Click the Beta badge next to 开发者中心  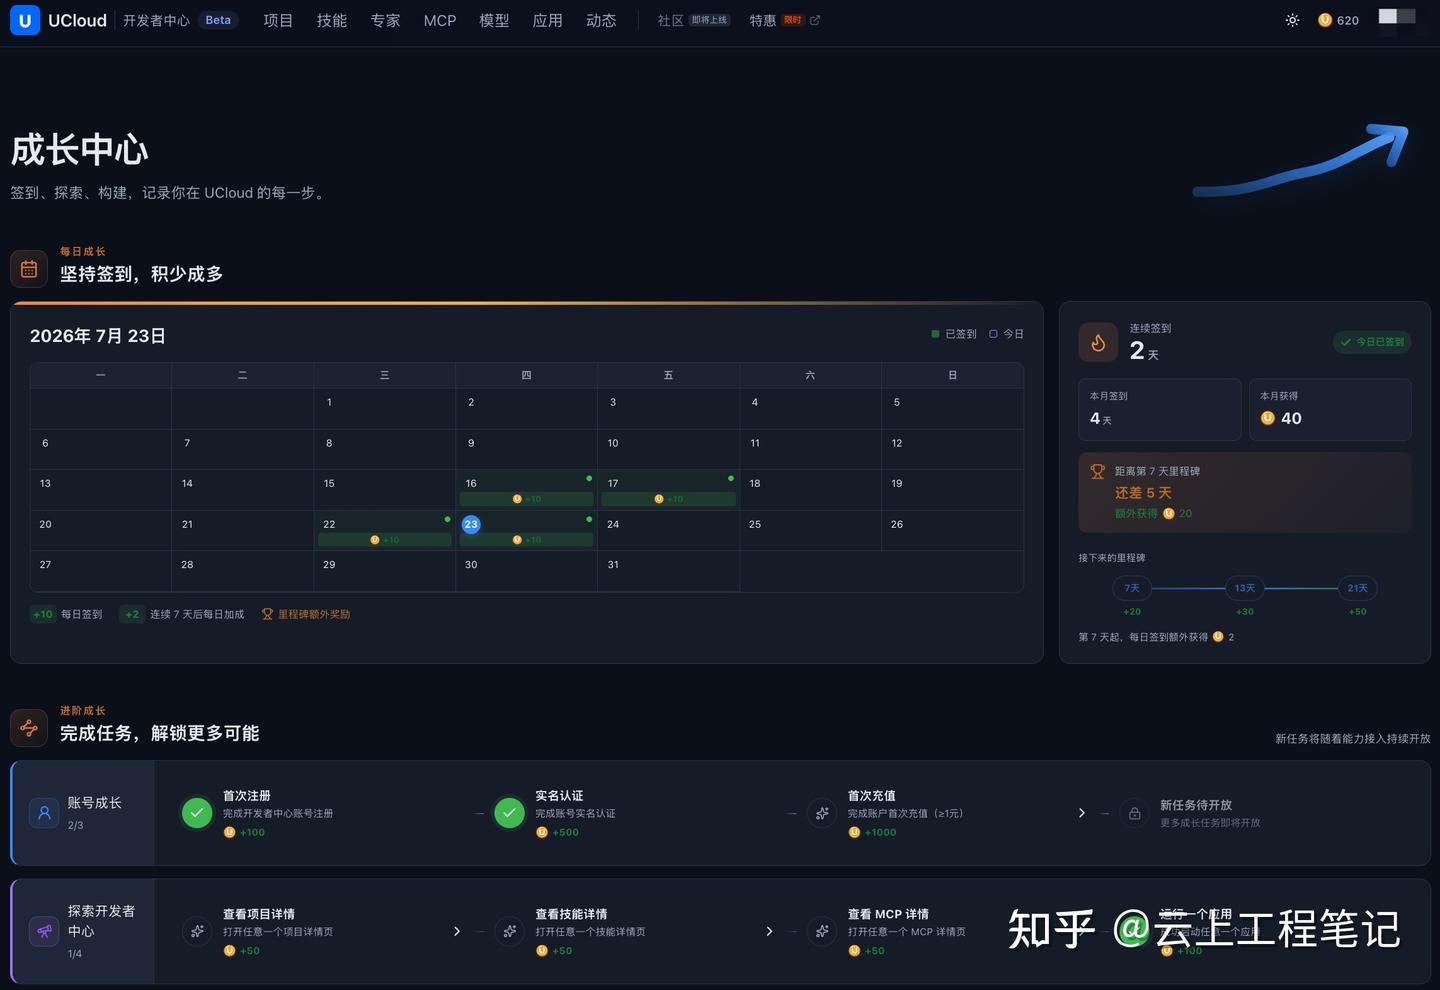pyautogui.click(x=218, y=20)
